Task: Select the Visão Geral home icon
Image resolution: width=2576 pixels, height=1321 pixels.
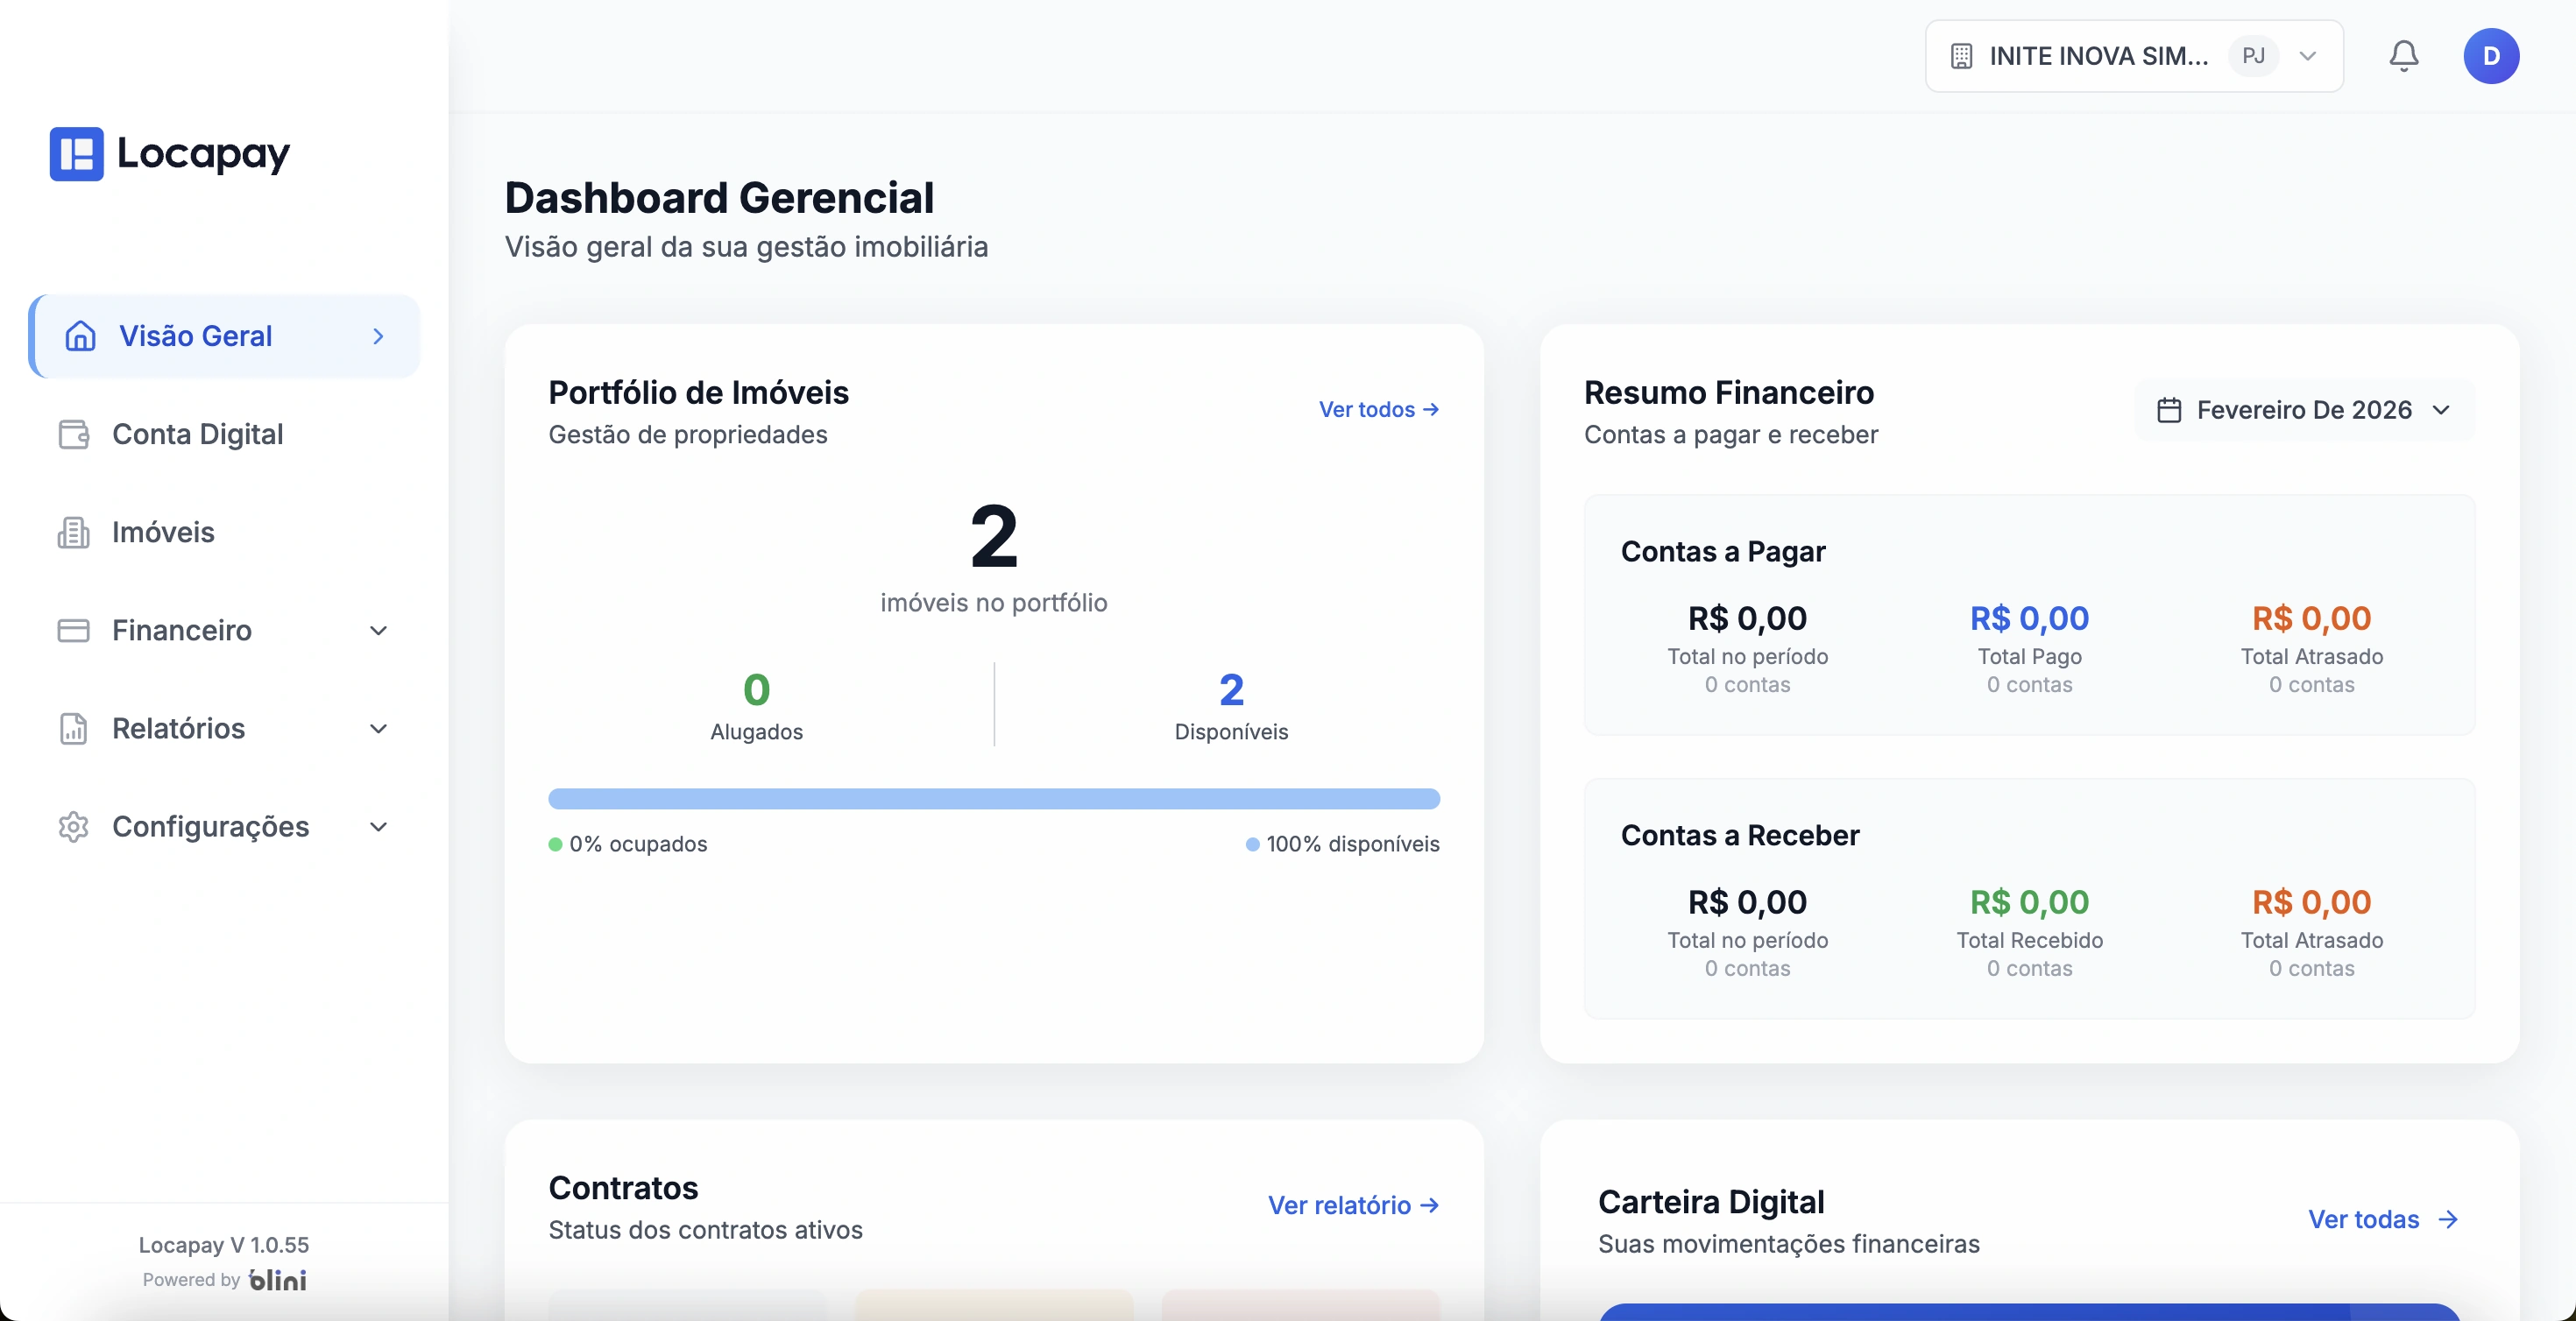Action: click(79, 336)
